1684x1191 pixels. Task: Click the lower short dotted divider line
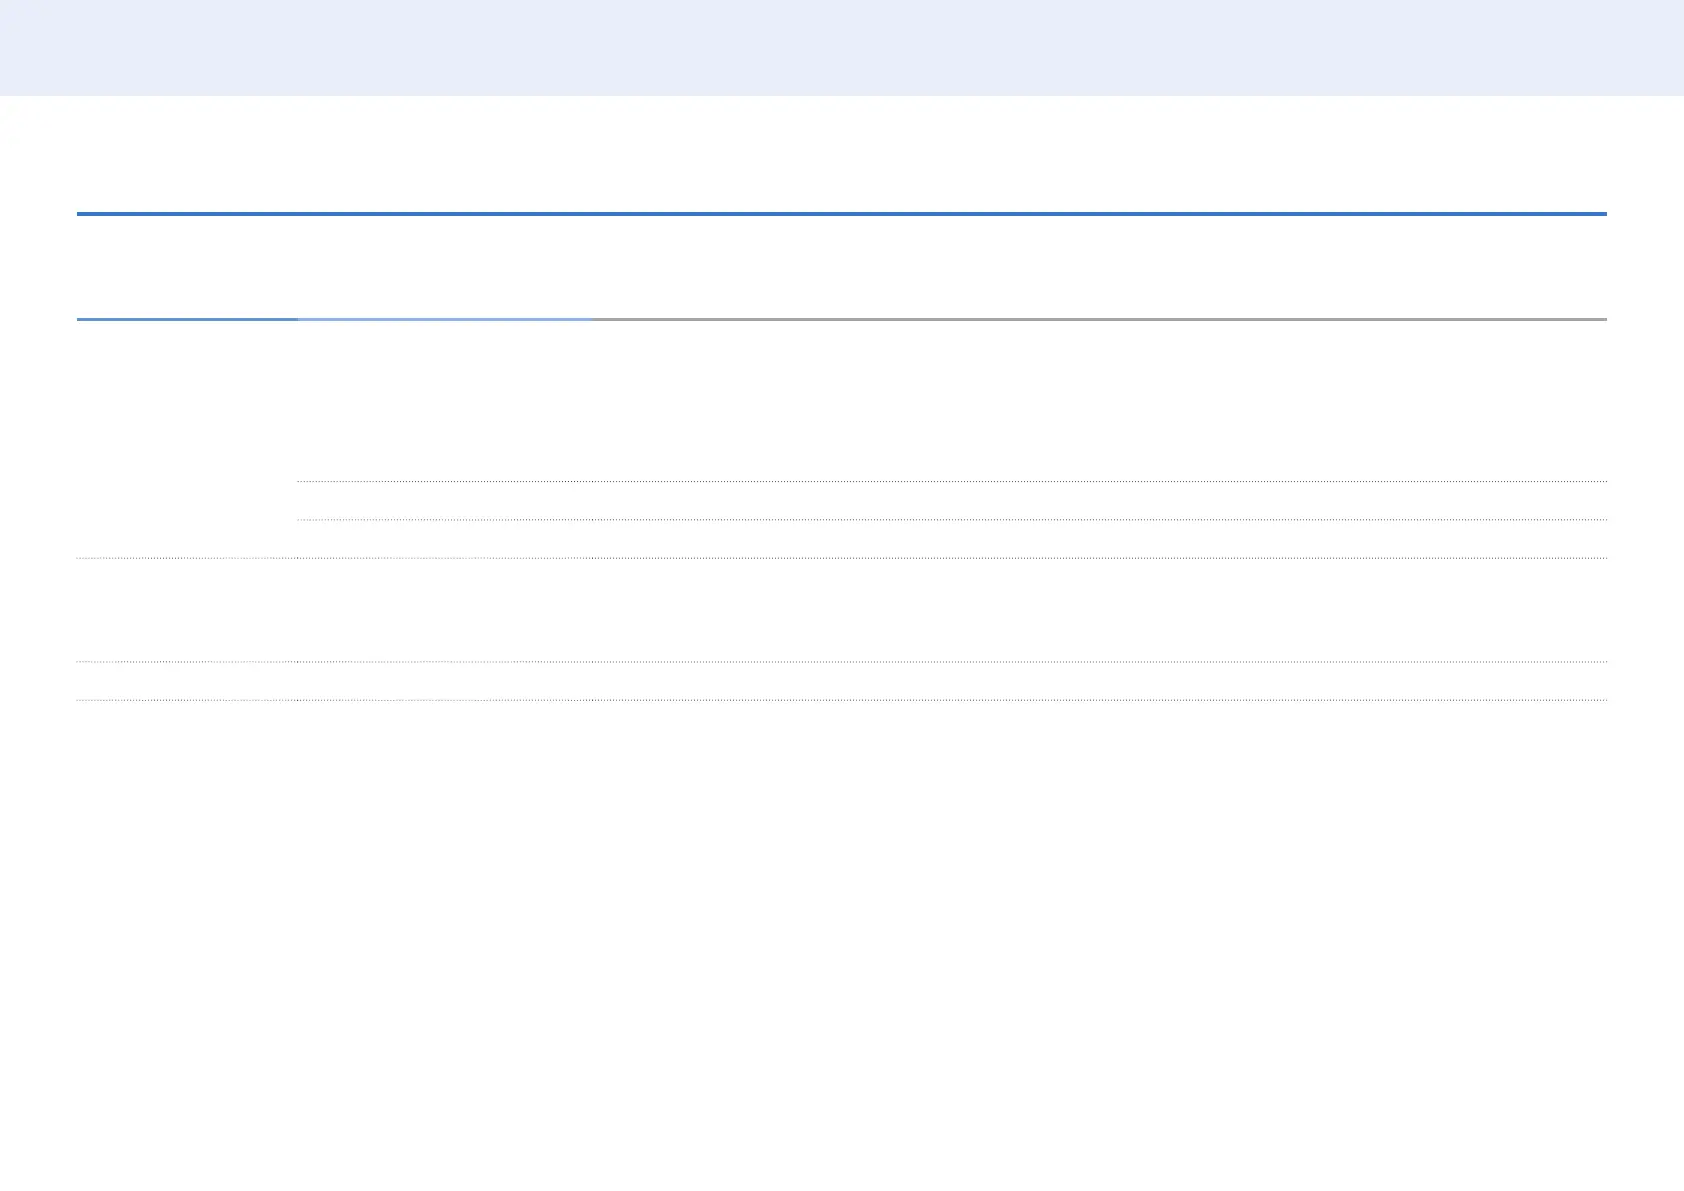pyautogui.click(x=952, y=520)
